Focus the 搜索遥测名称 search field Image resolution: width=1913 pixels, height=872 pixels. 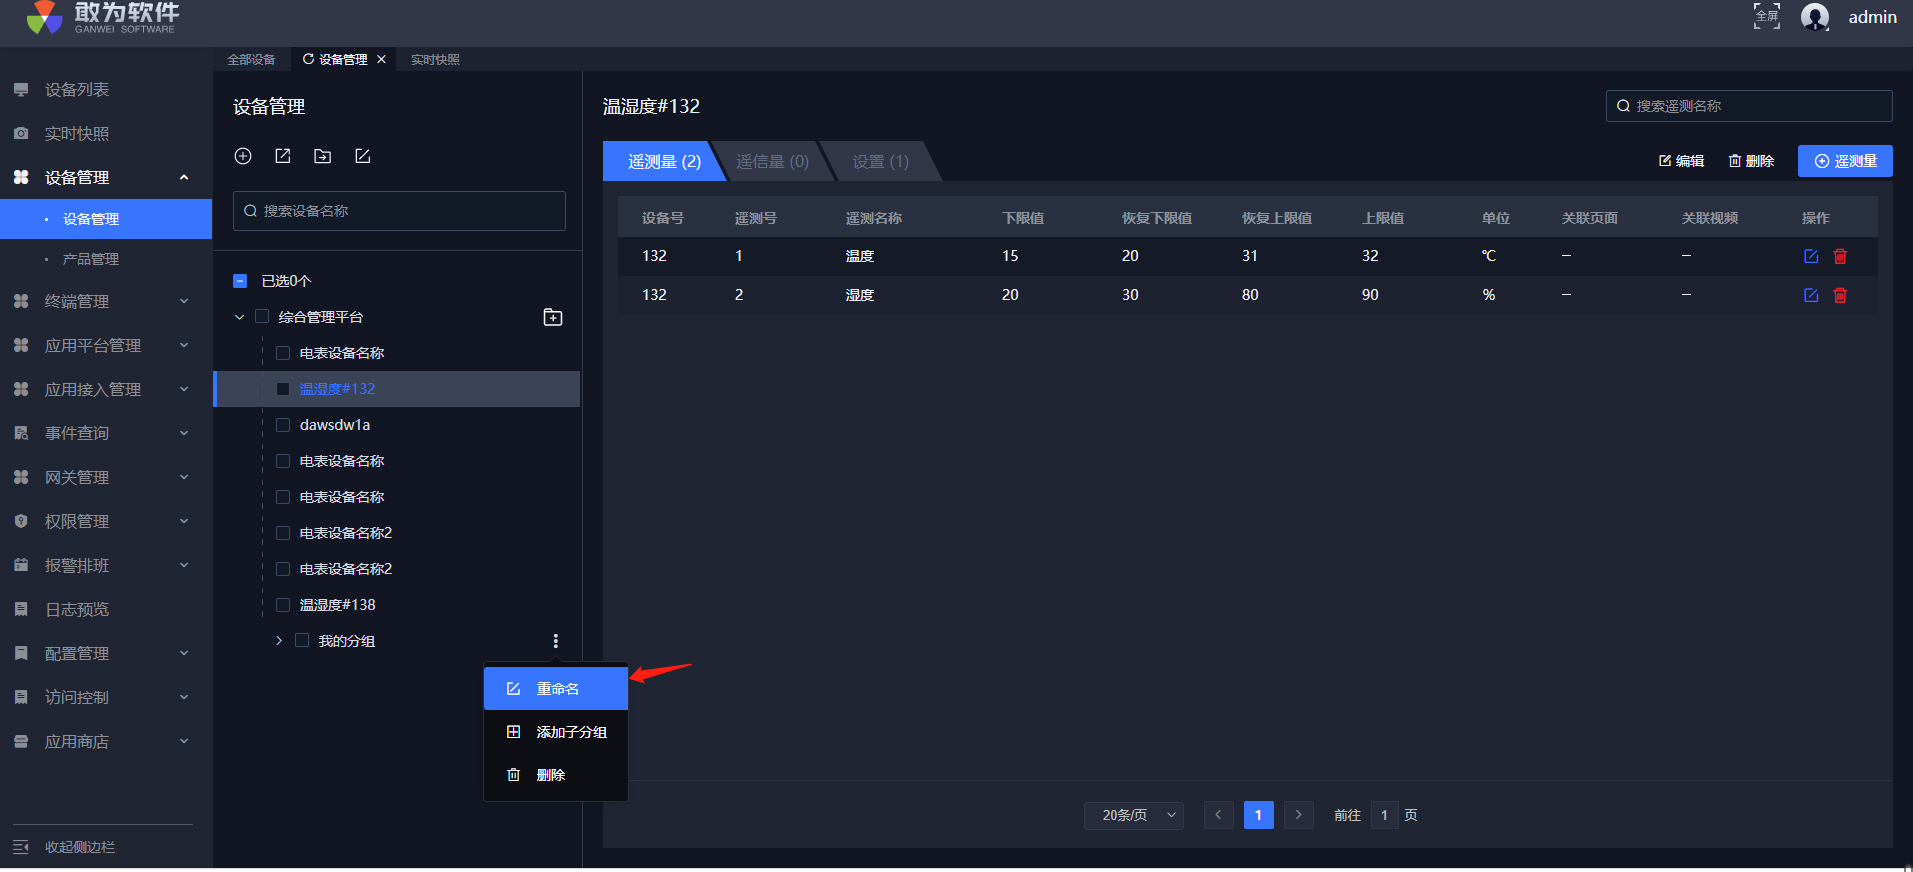tap(1749, 106)
